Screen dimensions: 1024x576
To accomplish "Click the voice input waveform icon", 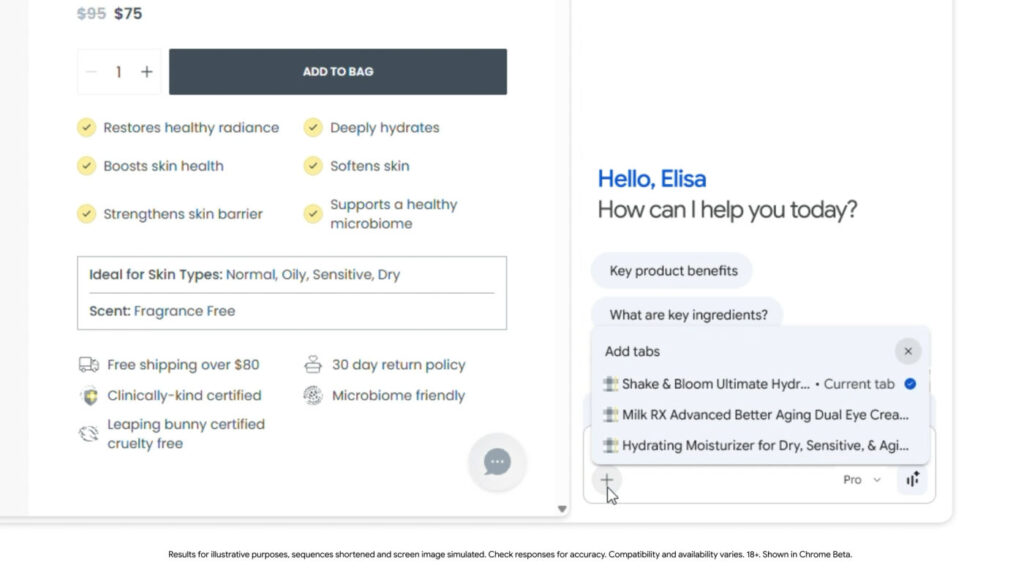I will (x=912, y=480).
